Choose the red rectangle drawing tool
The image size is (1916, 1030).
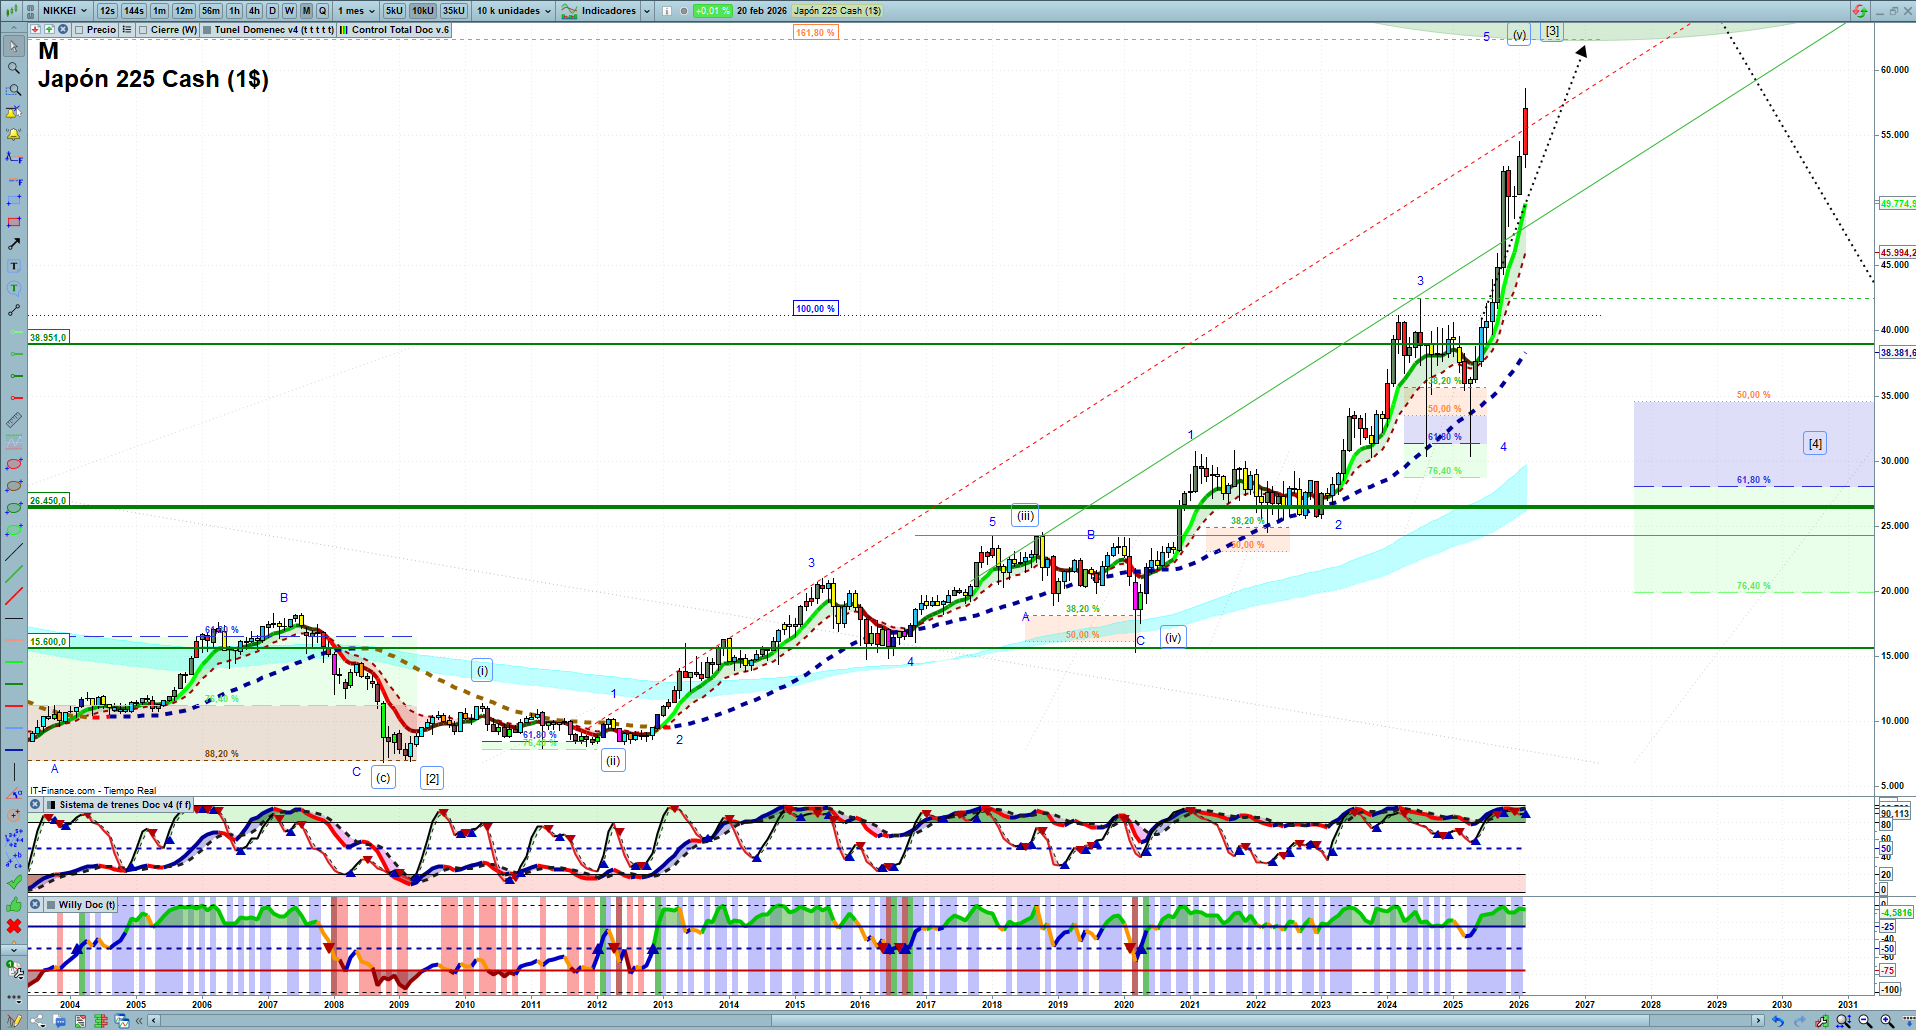tap(14, 222)
